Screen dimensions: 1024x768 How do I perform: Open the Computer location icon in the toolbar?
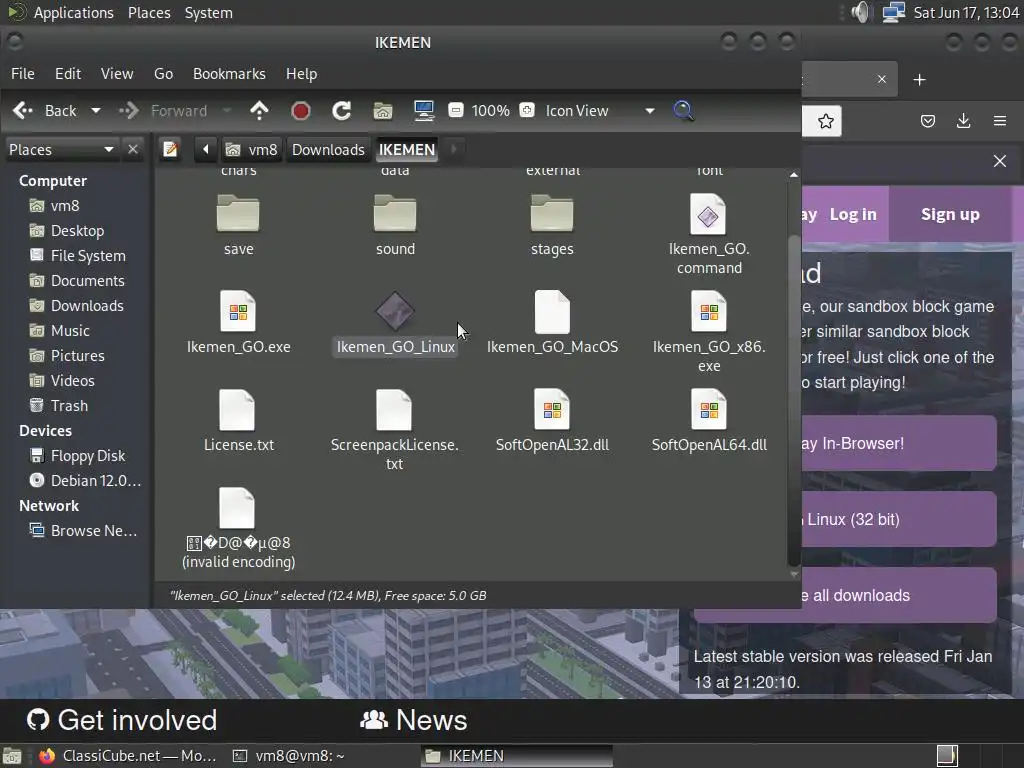(x=424, y=111)
